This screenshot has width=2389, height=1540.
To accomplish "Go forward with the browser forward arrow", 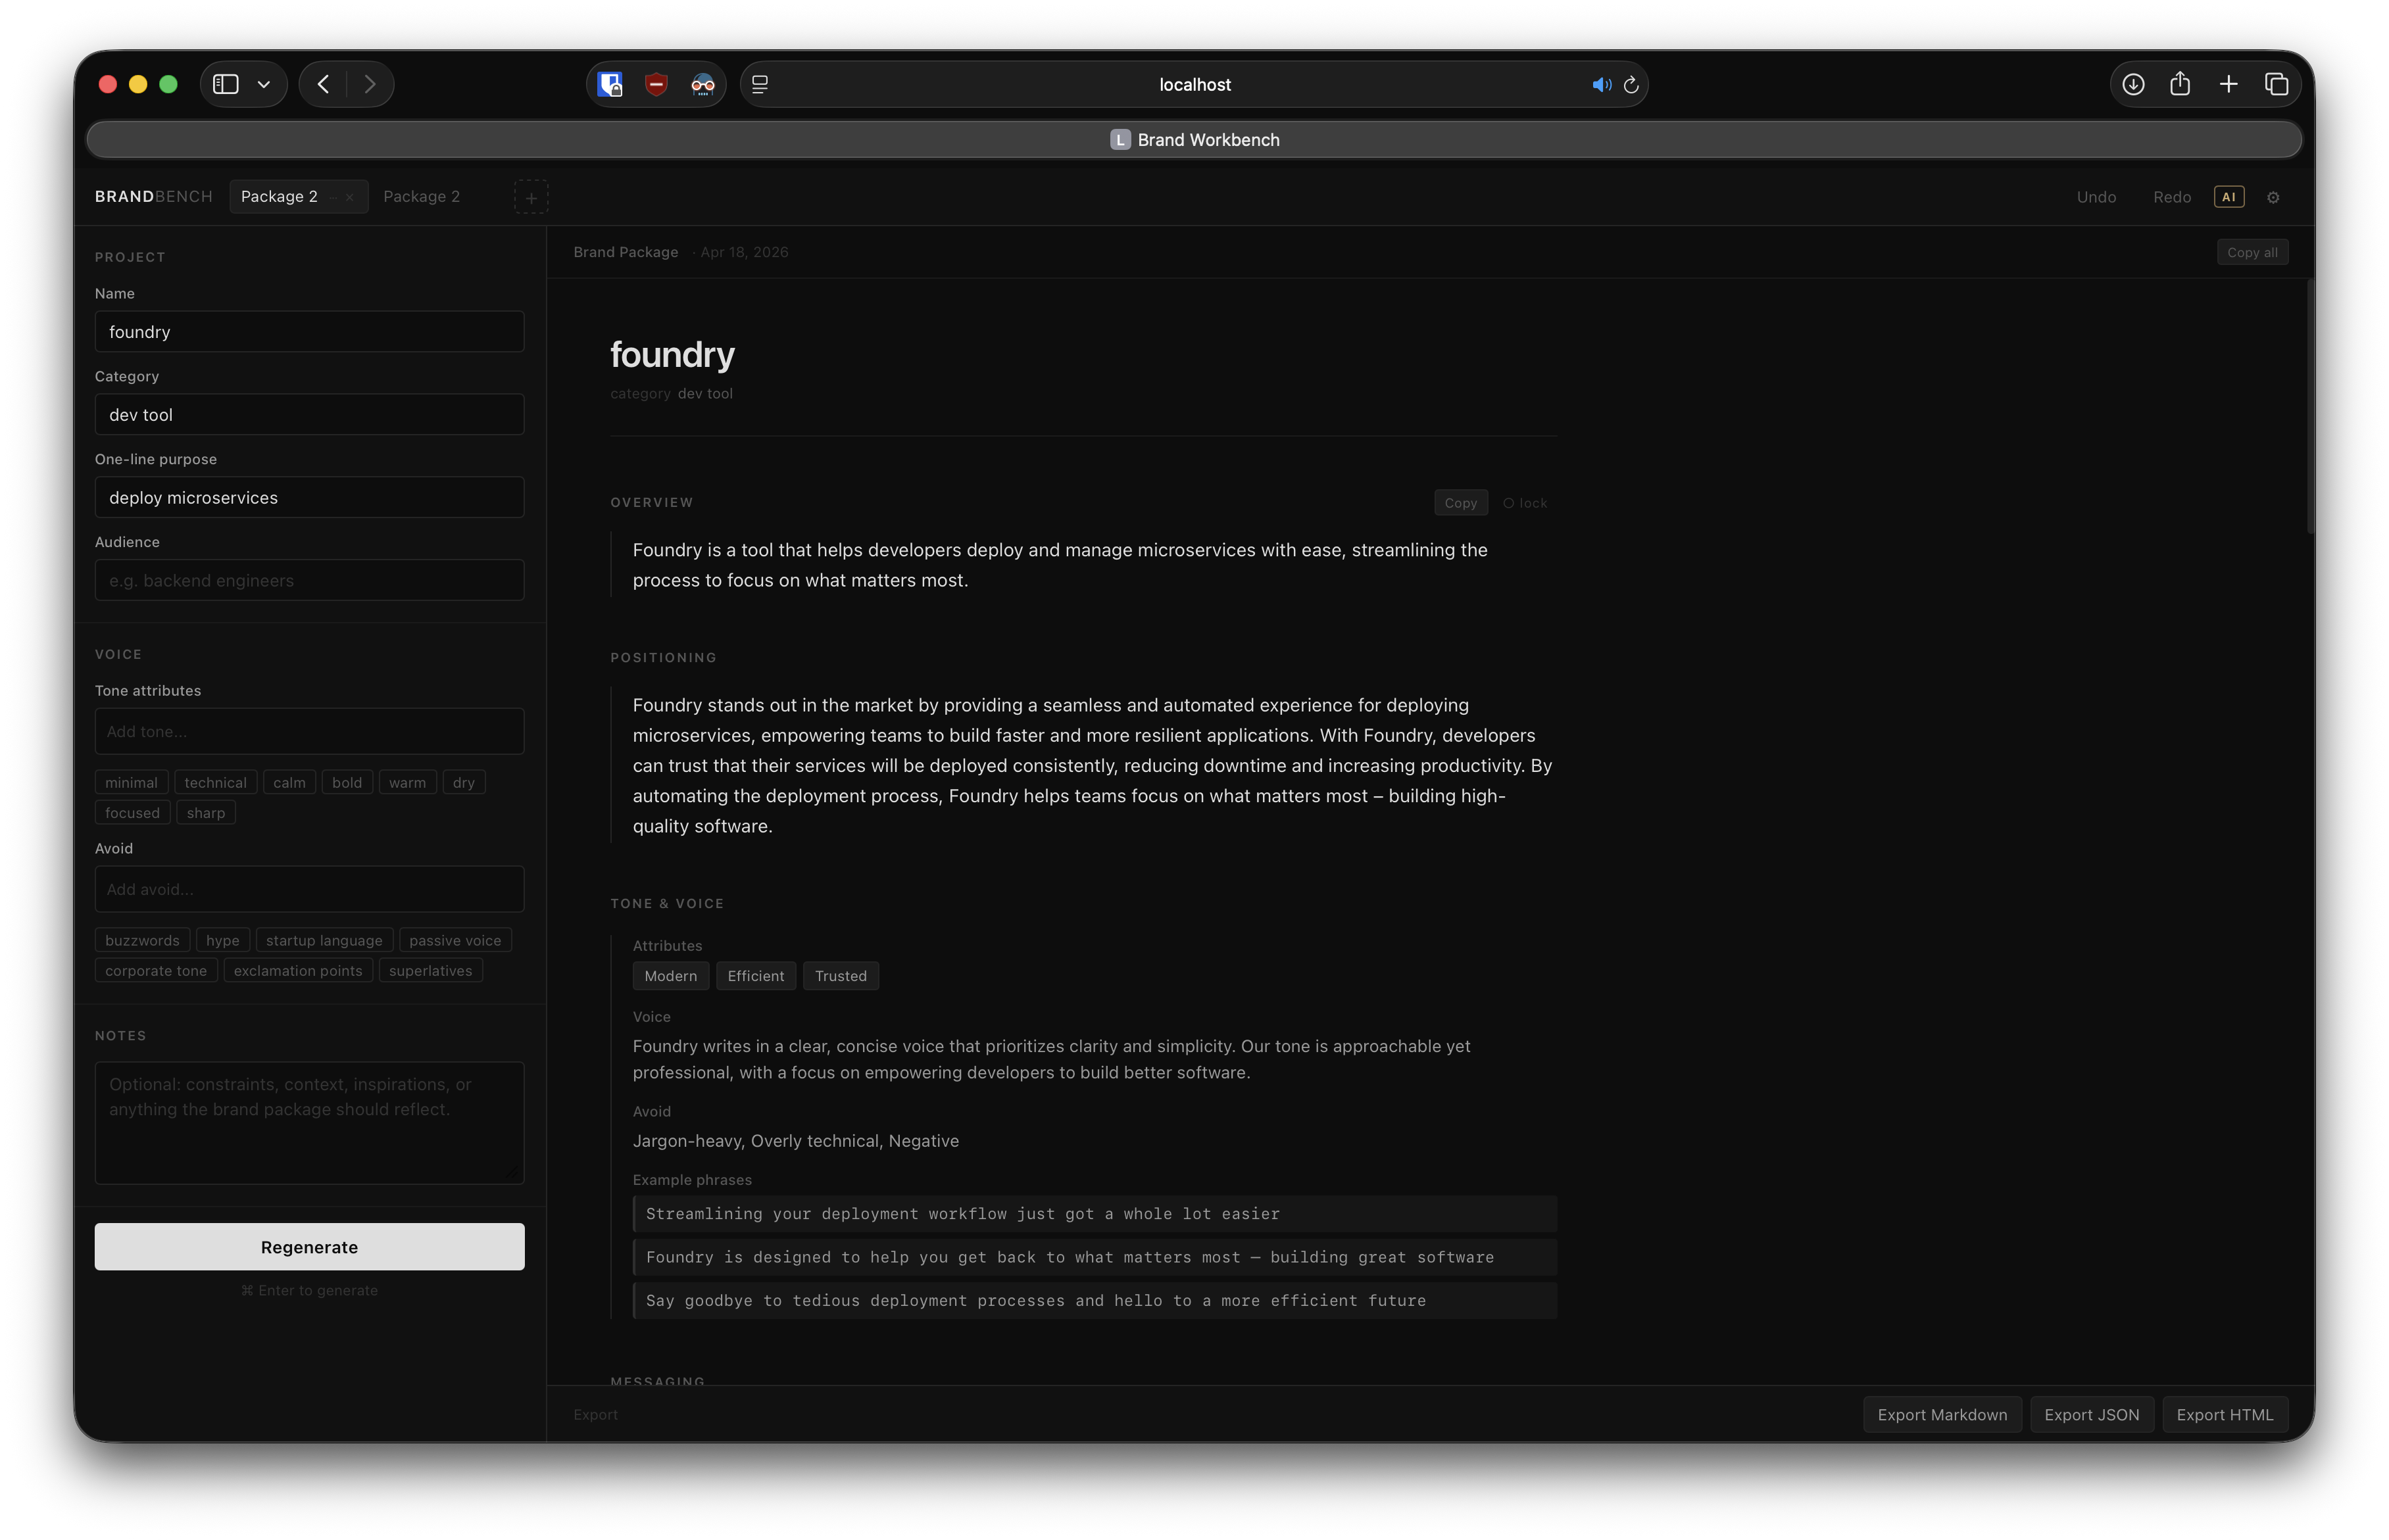I will (x=370, y=84).
